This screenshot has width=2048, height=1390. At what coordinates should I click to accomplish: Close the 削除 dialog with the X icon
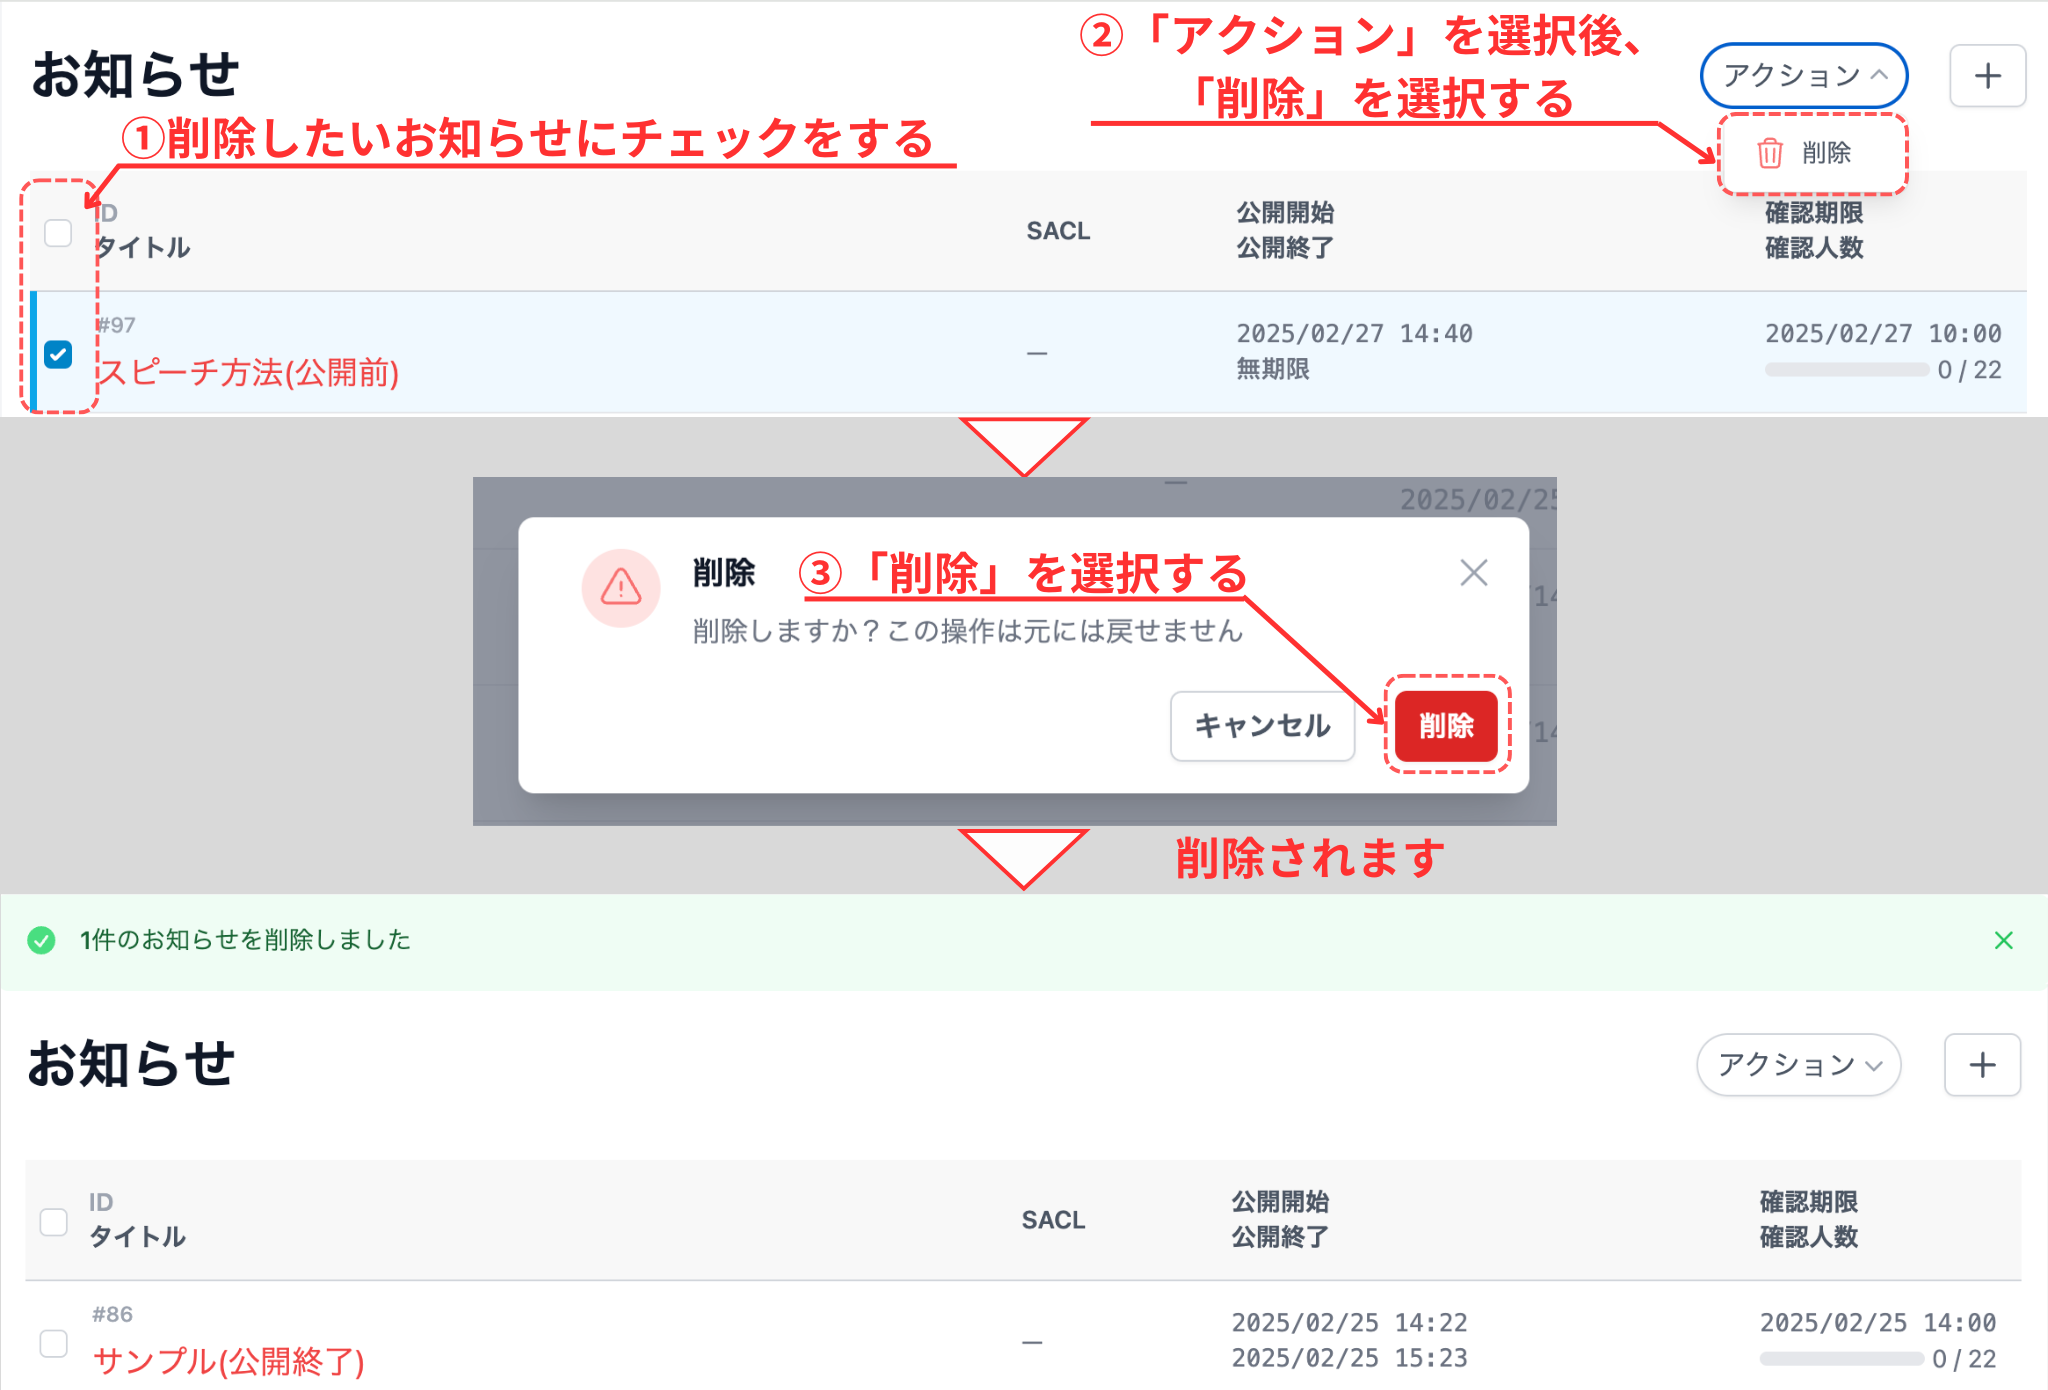click(x=1473, y=572)
